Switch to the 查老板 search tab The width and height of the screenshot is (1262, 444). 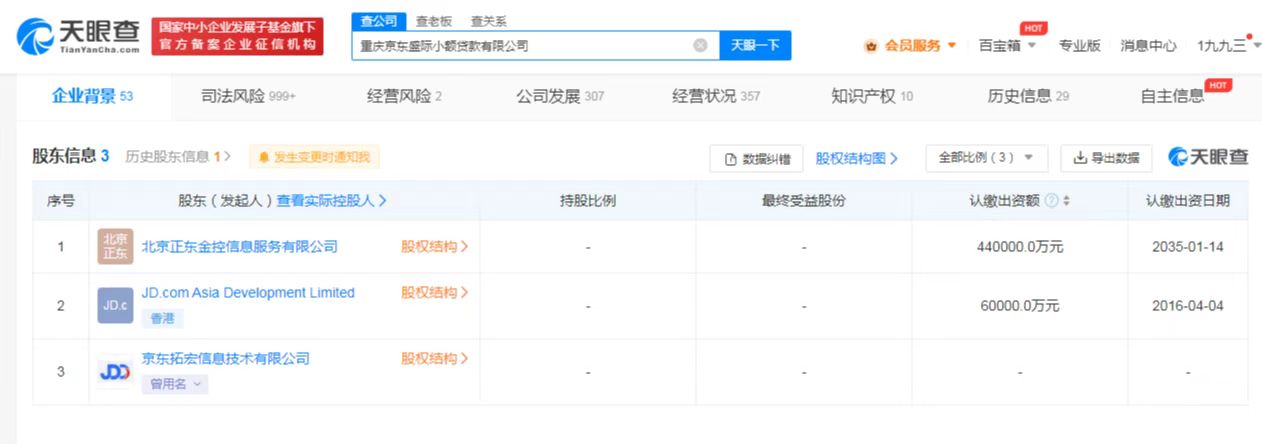(x=433, y=21)
